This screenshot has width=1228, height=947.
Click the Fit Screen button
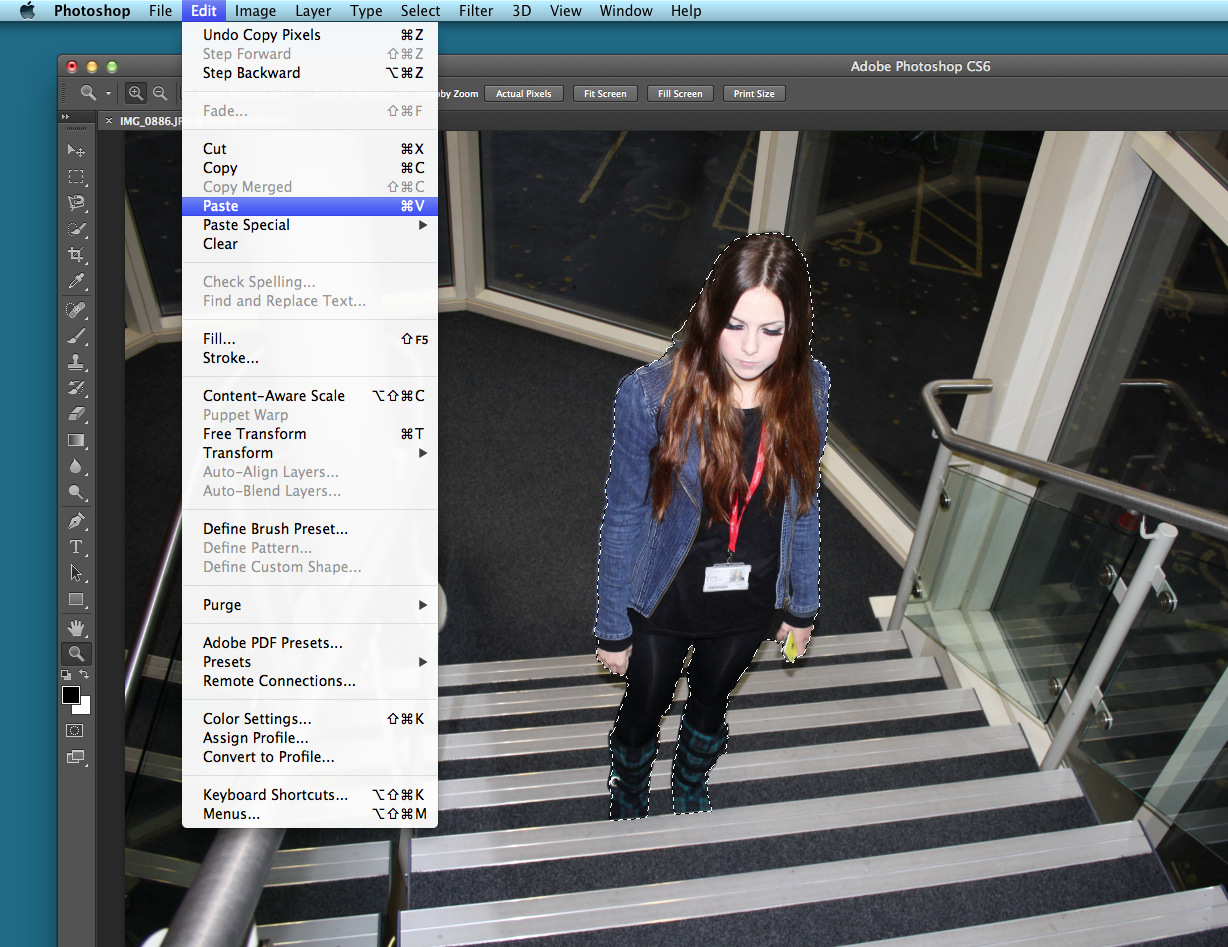(x=605, y=93)
